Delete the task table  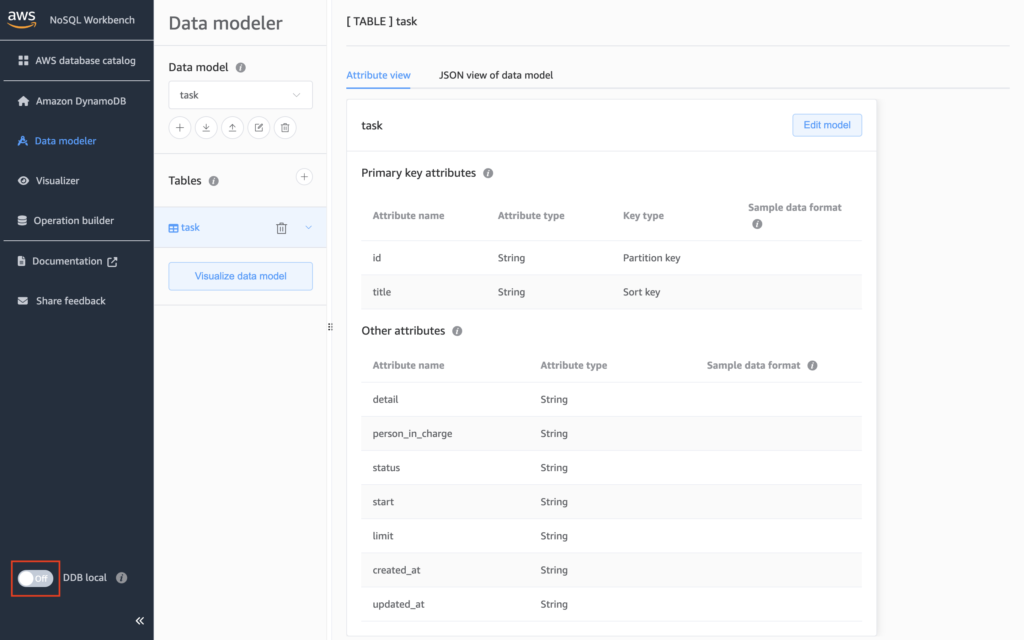coord(281,227)
